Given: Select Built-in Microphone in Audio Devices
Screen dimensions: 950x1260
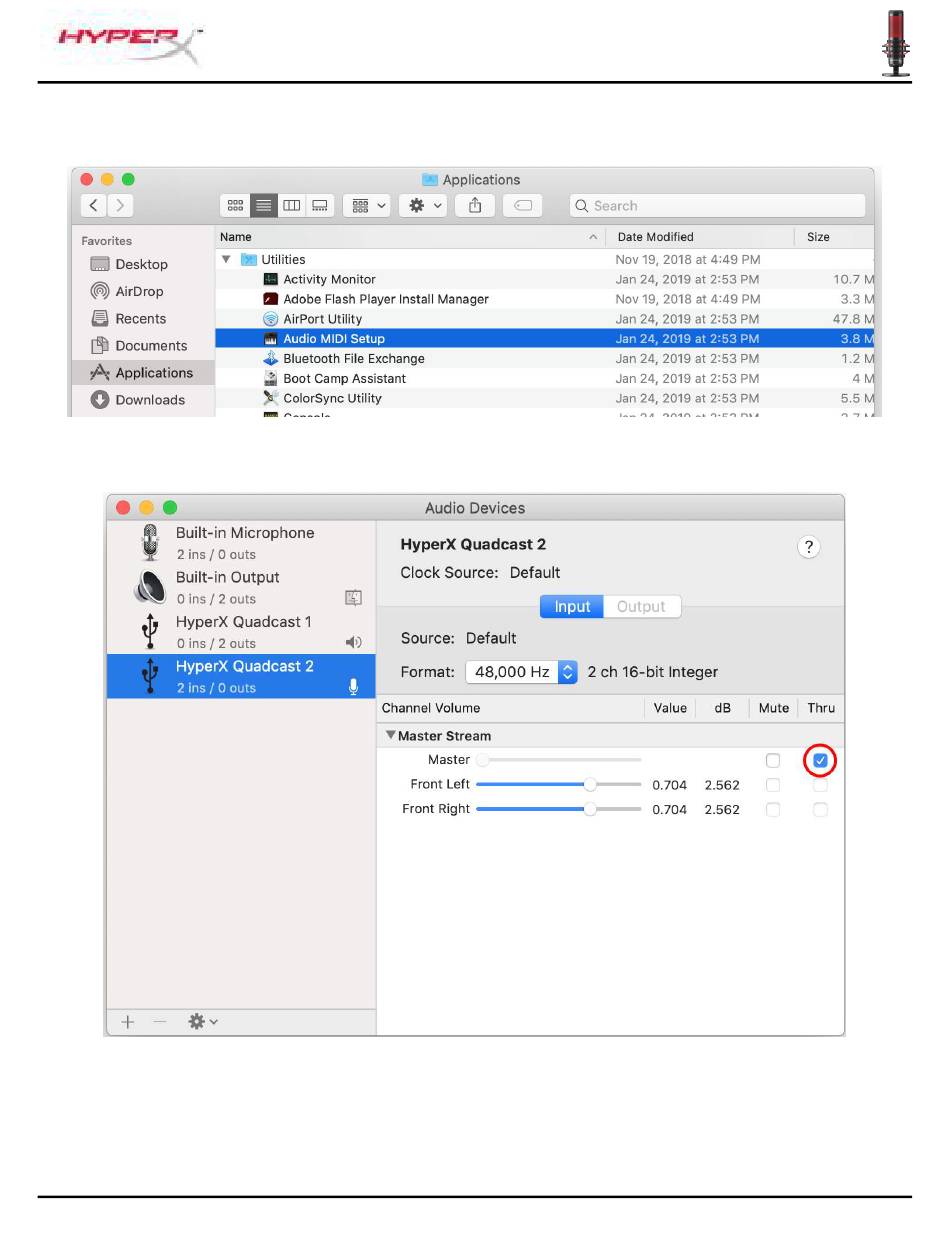Looking at the screenshot, I should 241,543.
